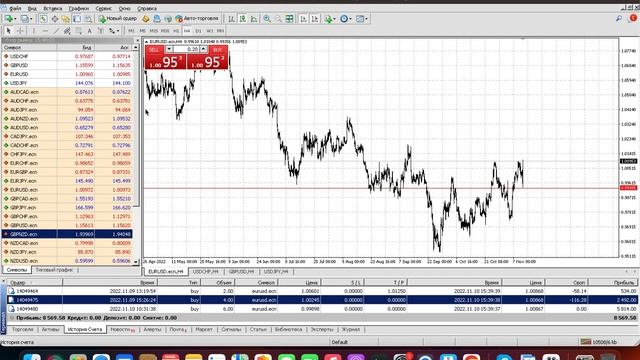Switch to Тиковый график tab

point(54,270)
